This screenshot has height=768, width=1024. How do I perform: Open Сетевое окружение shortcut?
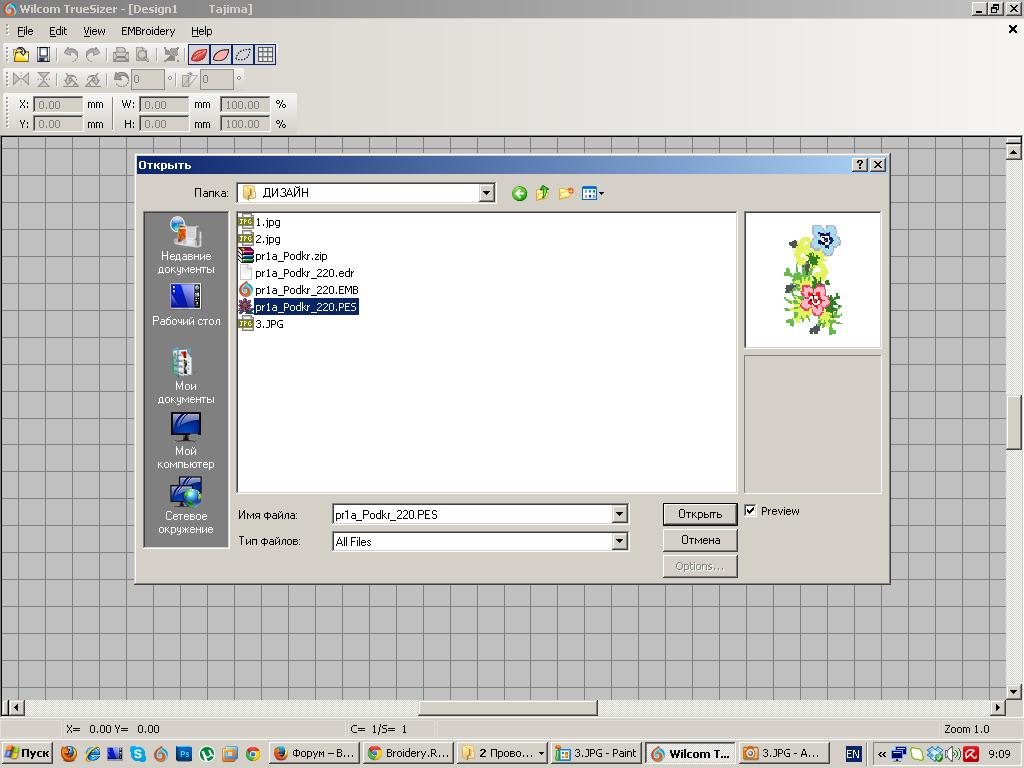(x=186, y=505)
